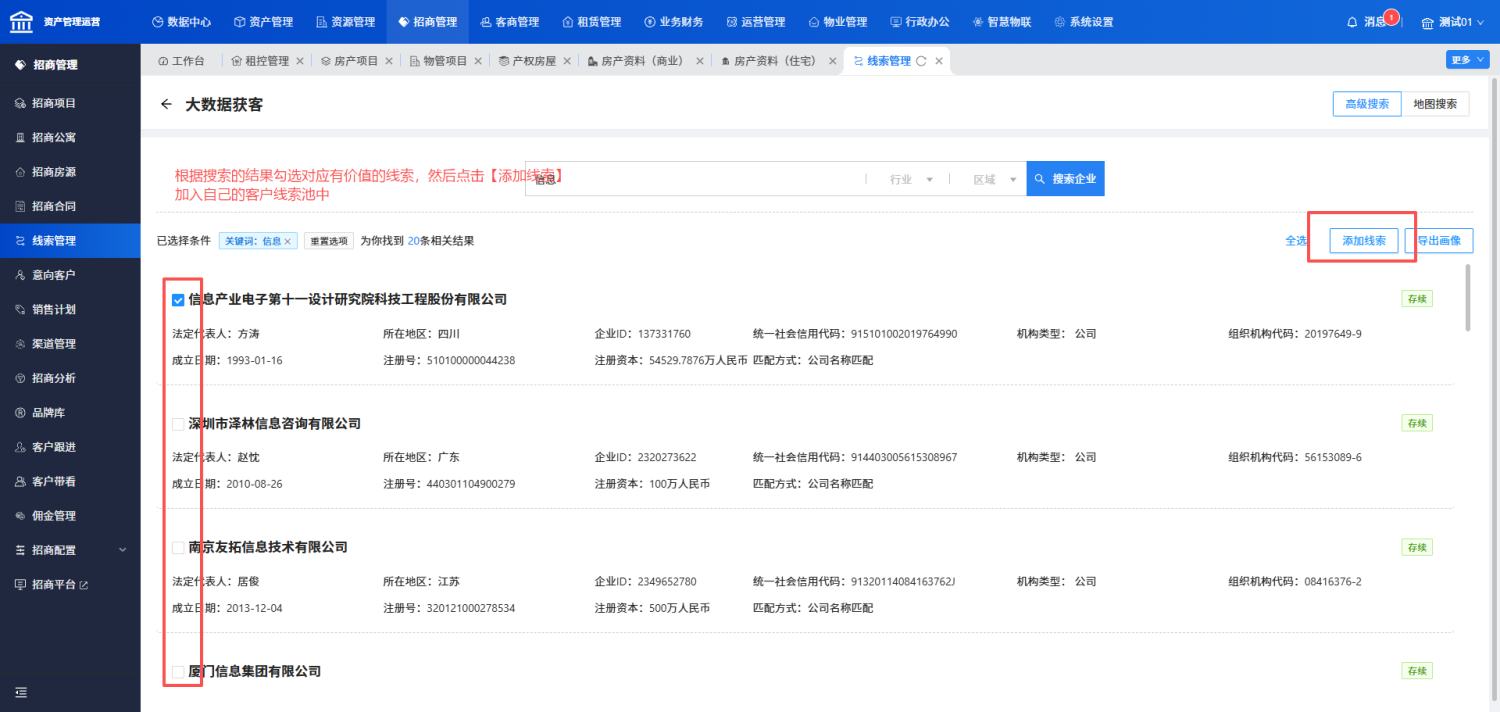The image size is (1500, 712).
Task: Open 招商房源 in the sidebar
Action: point(70,172)
